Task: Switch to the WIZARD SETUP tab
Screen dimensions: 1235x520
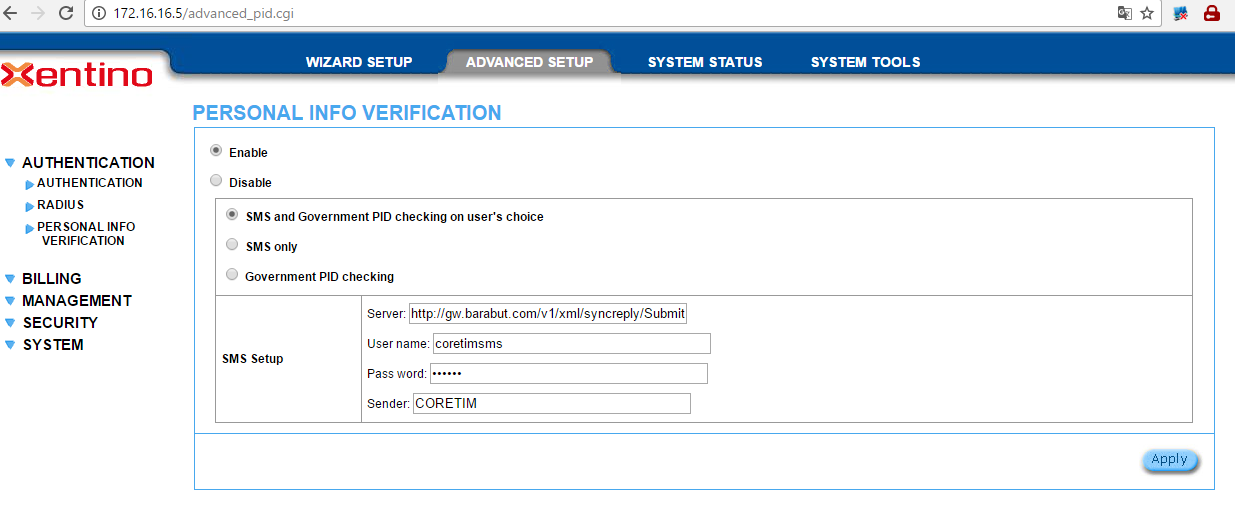Action: [x=359, y=62]
